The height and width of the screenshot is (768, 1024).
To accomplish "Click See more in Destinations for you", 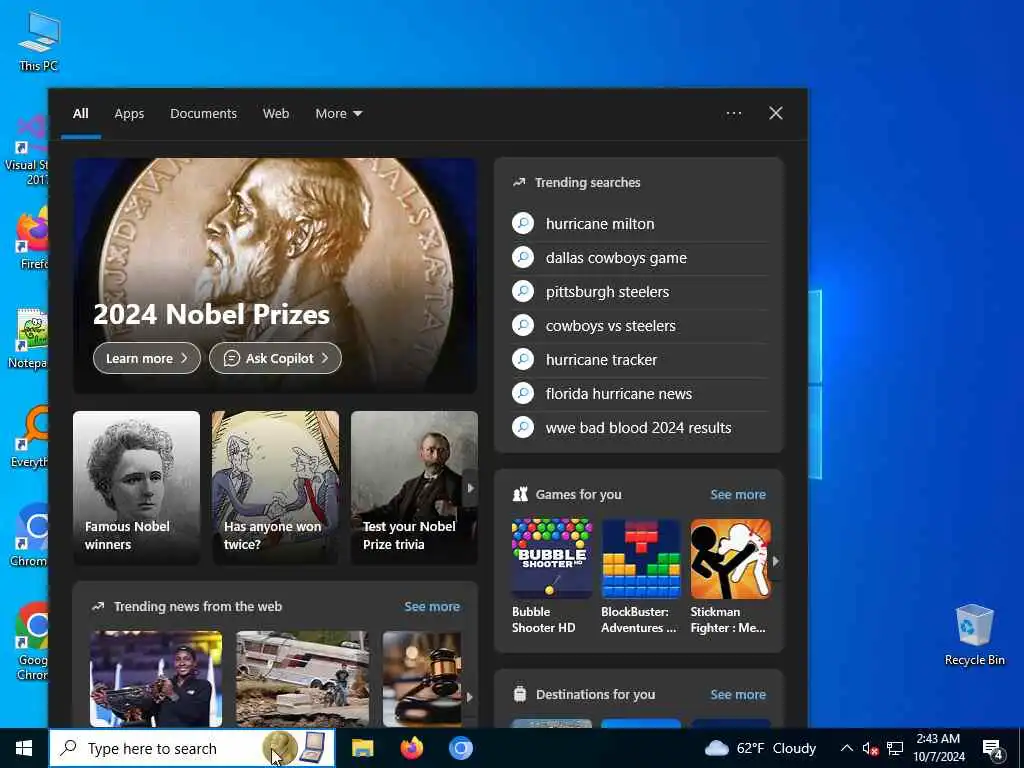I will tap(738, 694).
